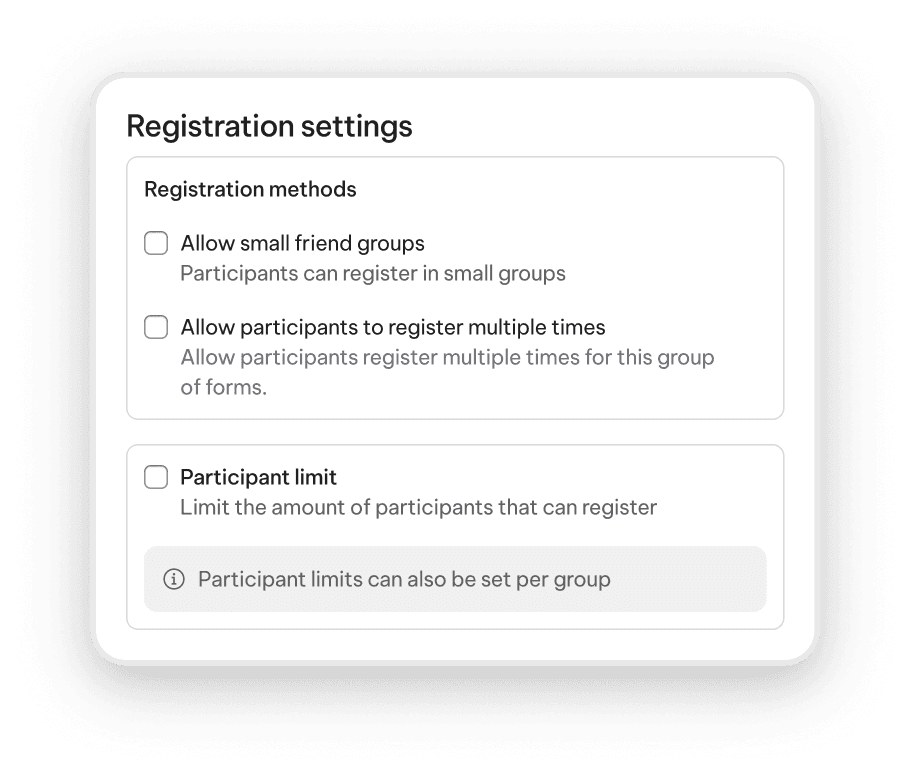The image size is (911, 774).
Task: Click the Registration settings heading
Action: [269, 126]
